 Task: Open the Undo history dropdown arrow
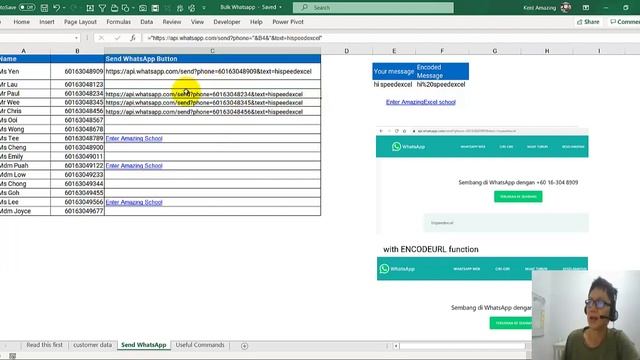64,8
